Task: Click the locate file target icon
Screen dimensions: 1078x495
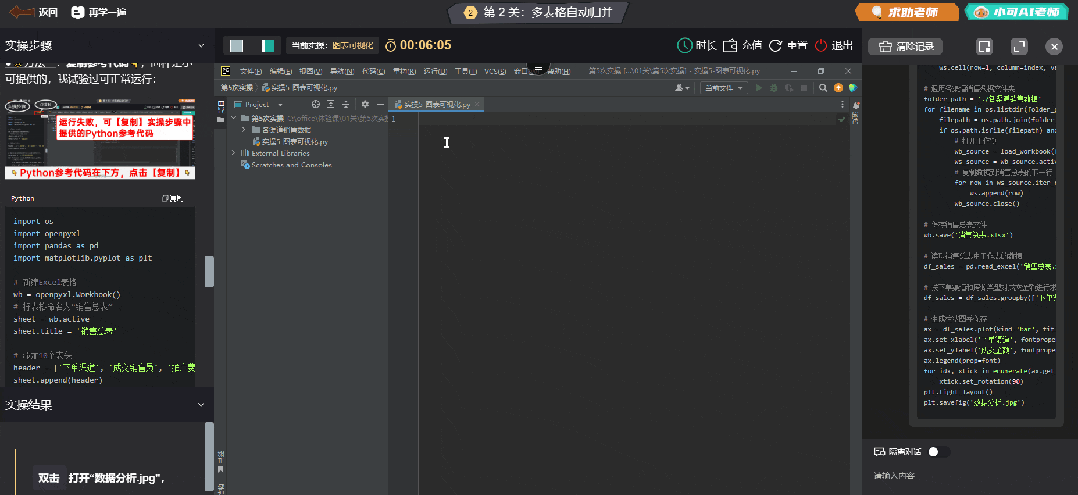Action: click(316, 104)
